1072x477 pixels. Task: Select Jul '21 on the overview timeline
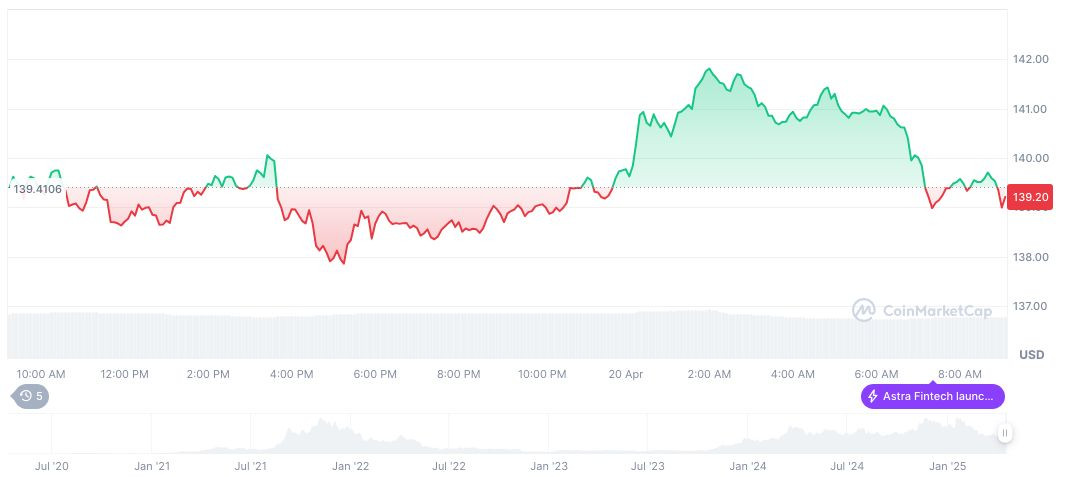pyautogui.click(x=250, y=466)
